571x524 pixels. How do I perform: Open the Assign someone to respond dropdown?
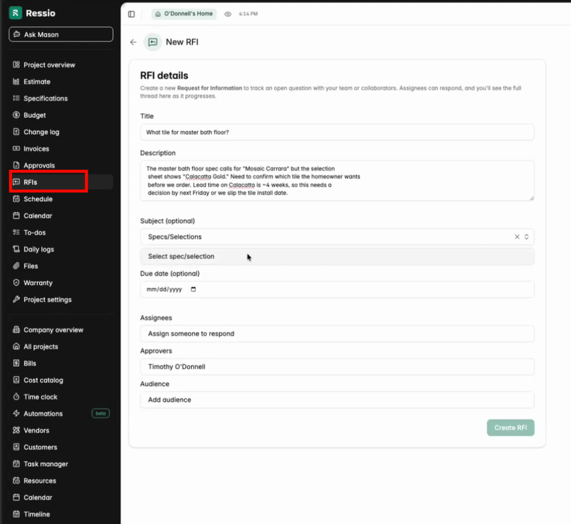click(x=337, y=334)
